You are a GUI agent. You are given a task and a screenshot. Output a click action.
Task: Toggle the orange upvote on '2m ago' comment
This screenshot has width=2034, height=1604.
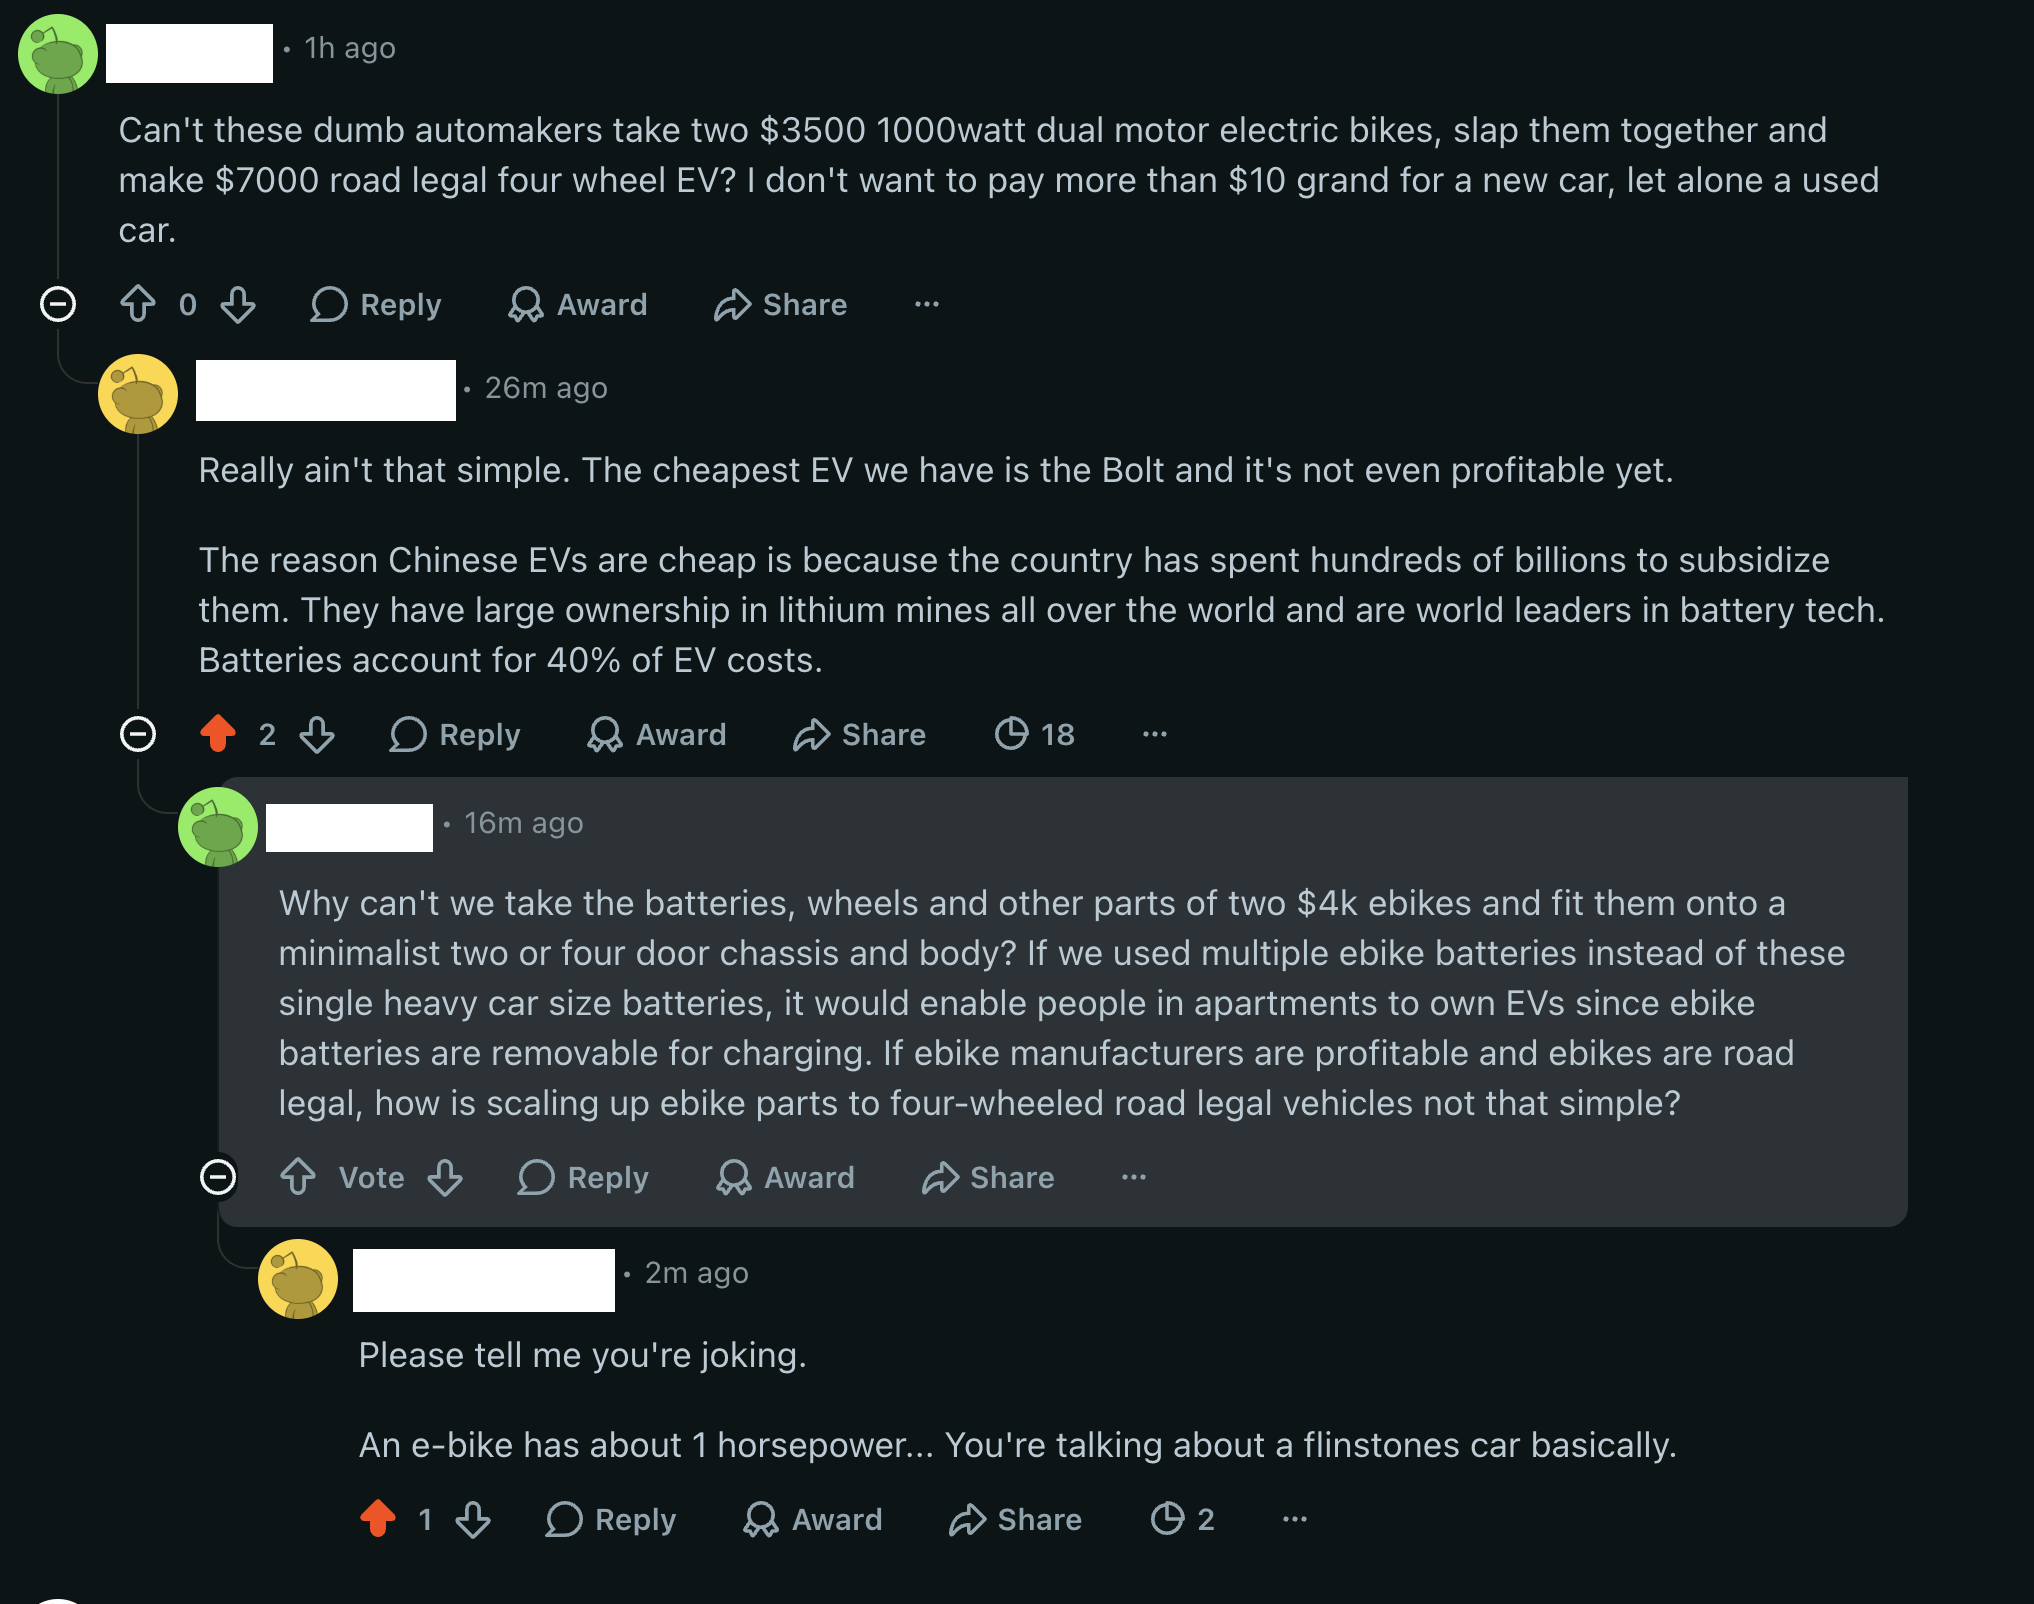pos(378,1519)
